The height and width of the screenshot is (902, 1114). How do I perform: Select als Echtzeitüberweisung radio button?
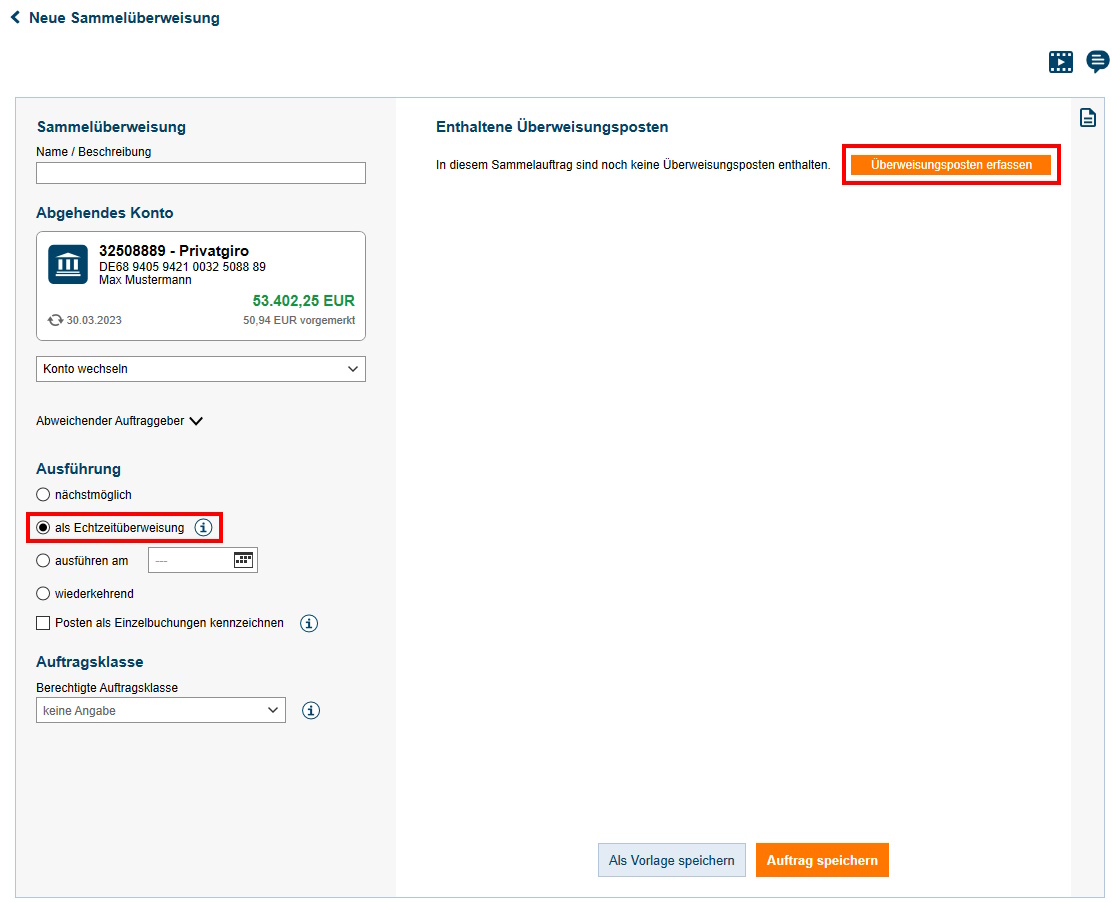[x=43, y=528]
